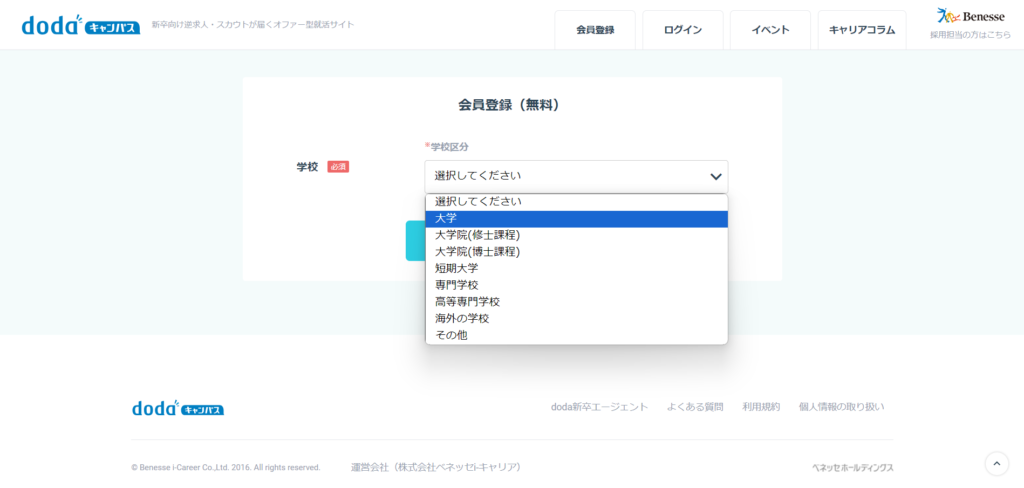The height and width of the screenshot is (488, 1024).
Task: Open 個人情報の取り扱い footer link
Action: point(841,407)
